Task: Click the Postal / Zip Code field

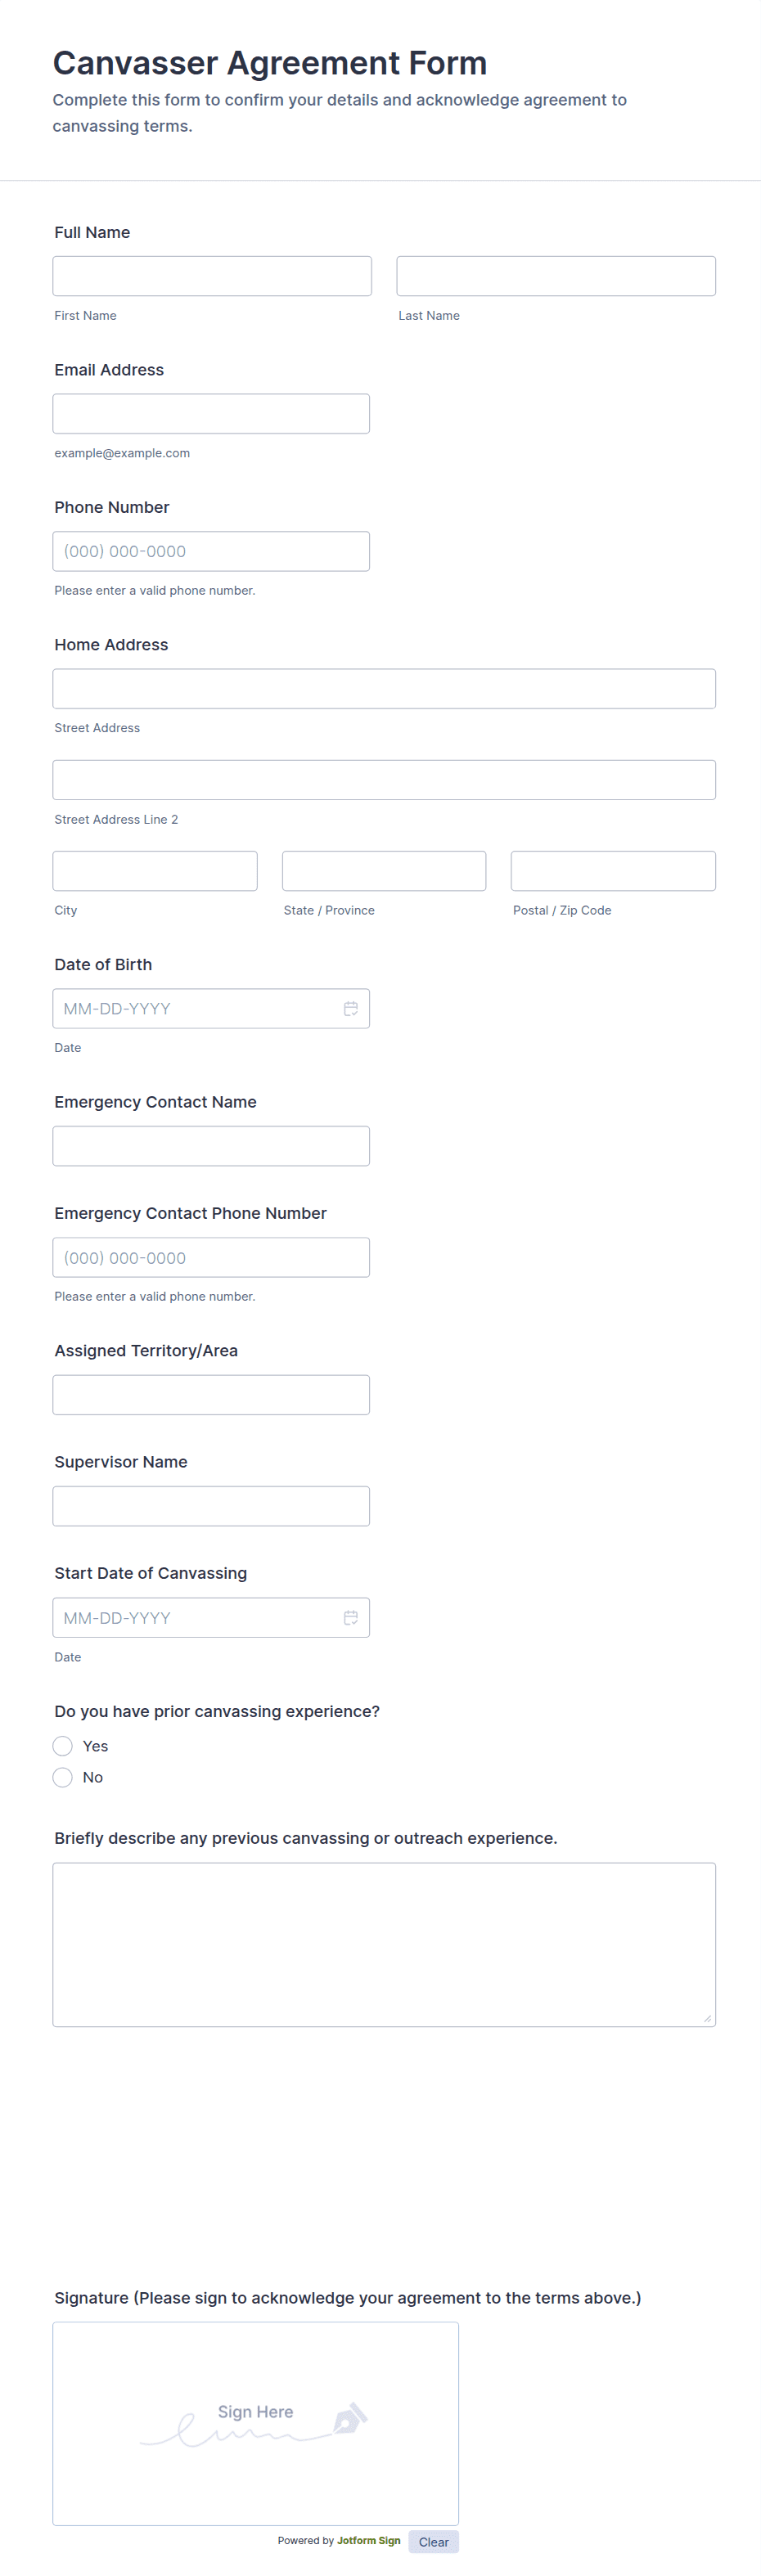Action: (613, 871)
